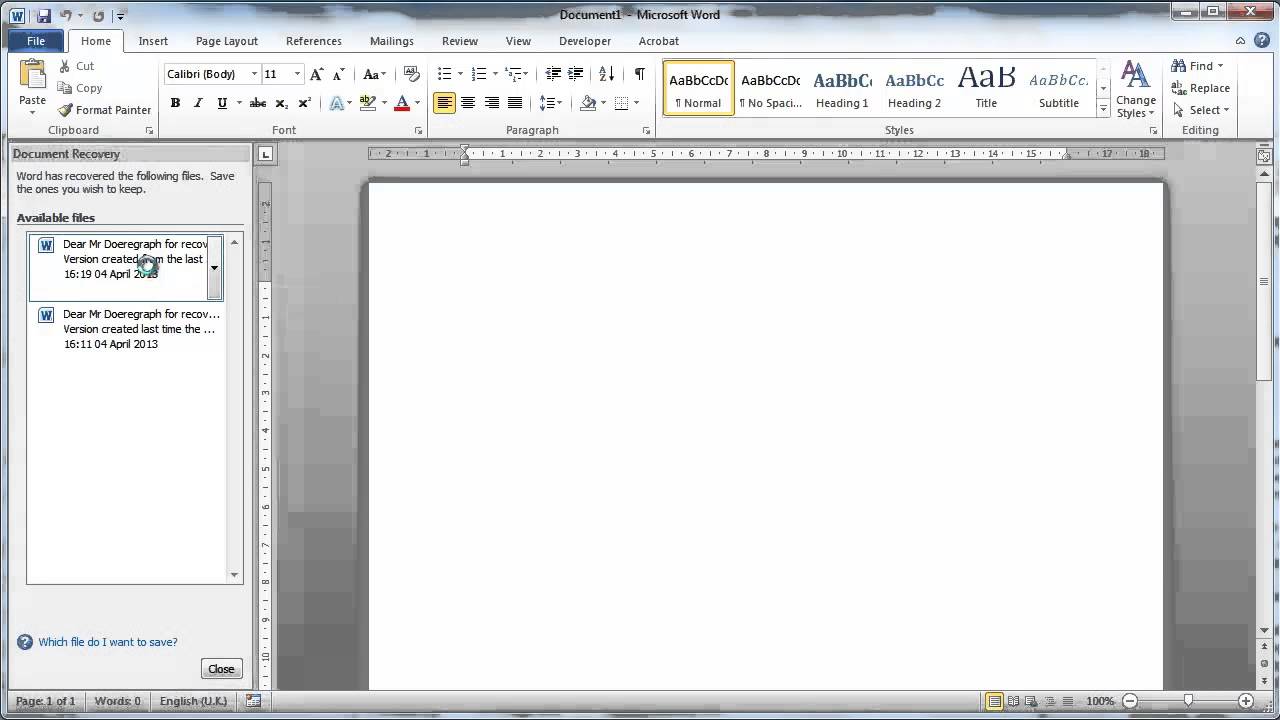Open 'Which file do I want to save?' link
1280x720 pixels.
(x=108, y=642)
